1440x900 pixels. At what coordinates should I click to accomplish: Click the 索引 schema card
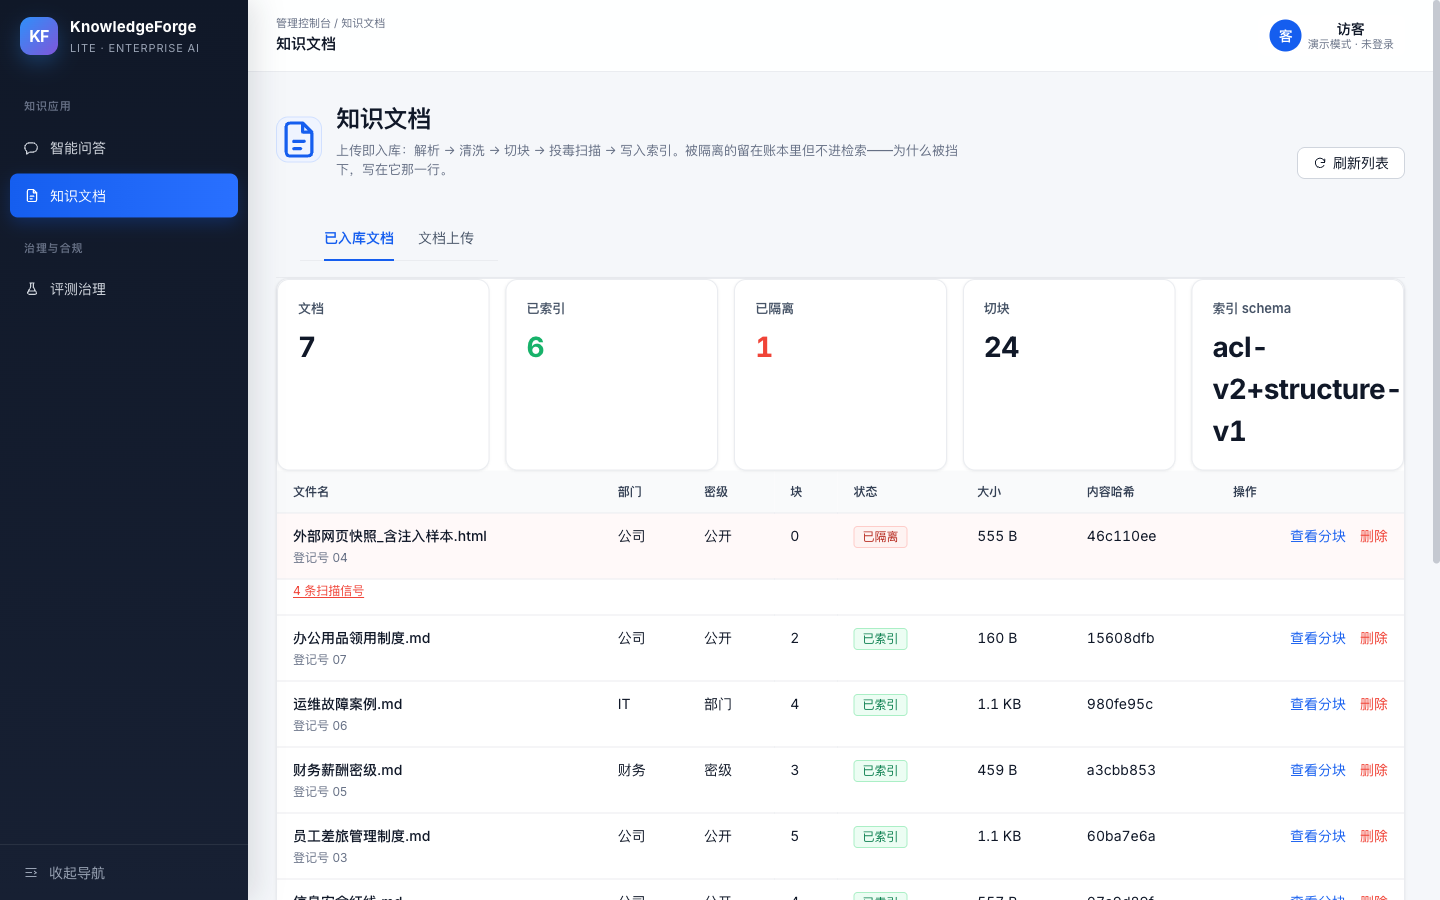(1298, 374)
